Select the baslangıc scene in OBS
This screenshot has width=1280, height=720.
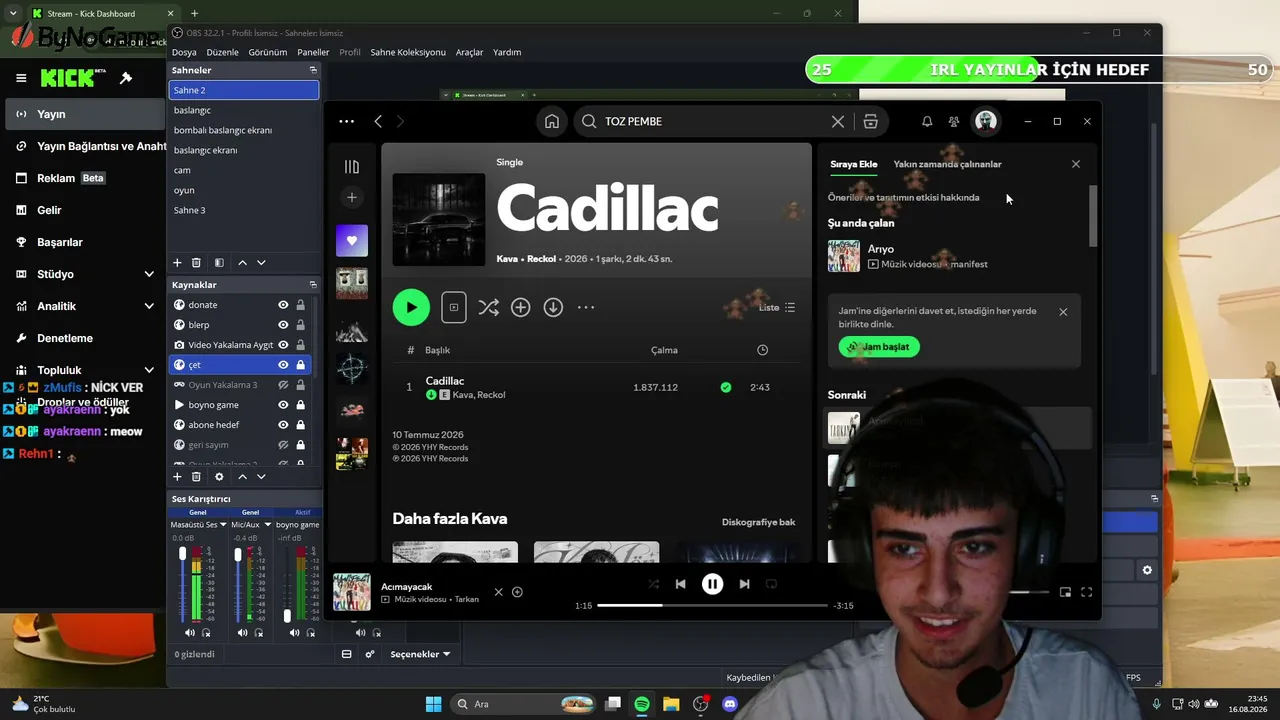pos(244,110)
